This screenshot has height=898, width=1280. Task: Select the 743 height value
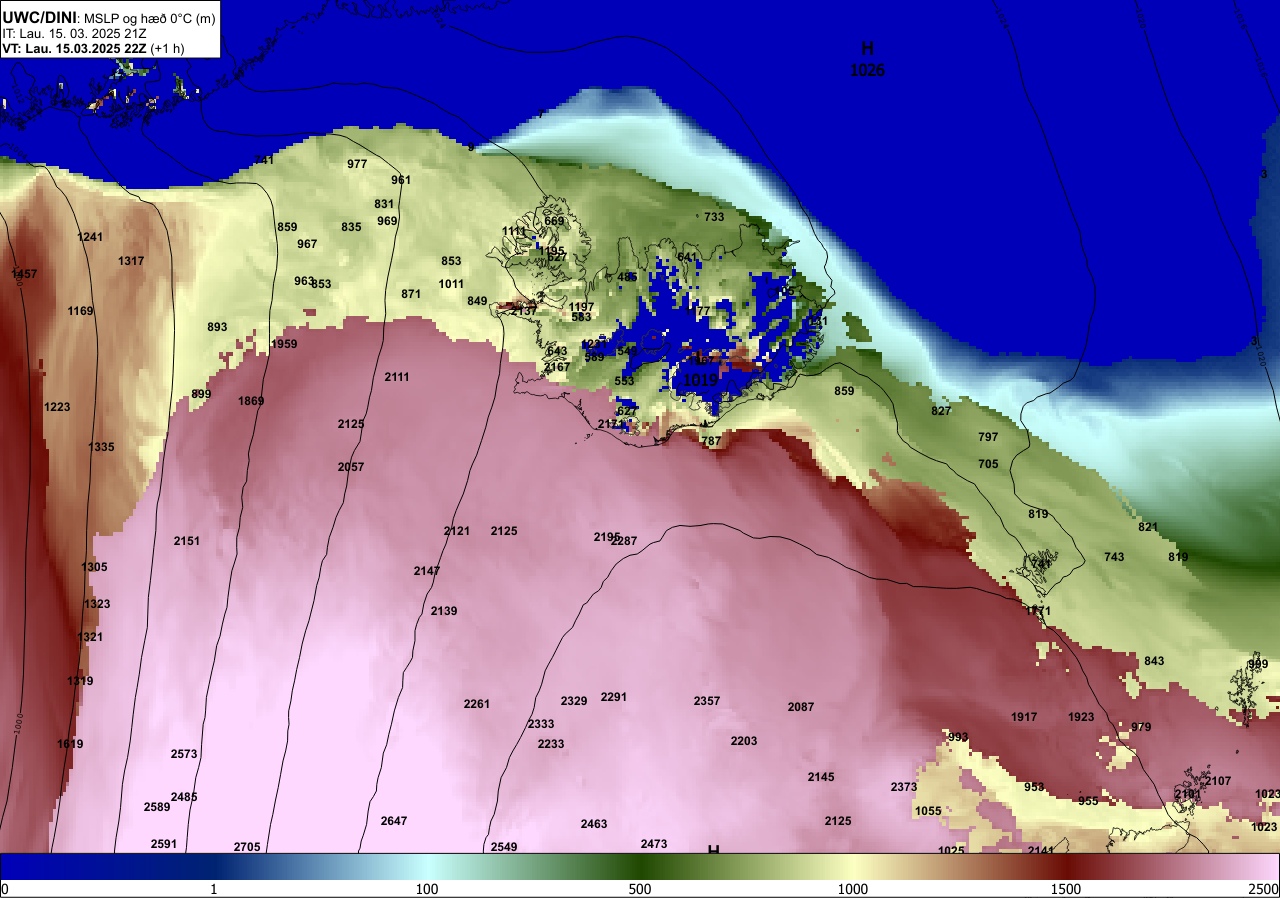click(x=1114, y=557)
